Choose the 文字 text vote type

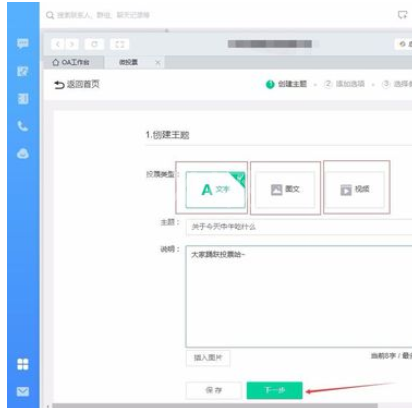215,190
